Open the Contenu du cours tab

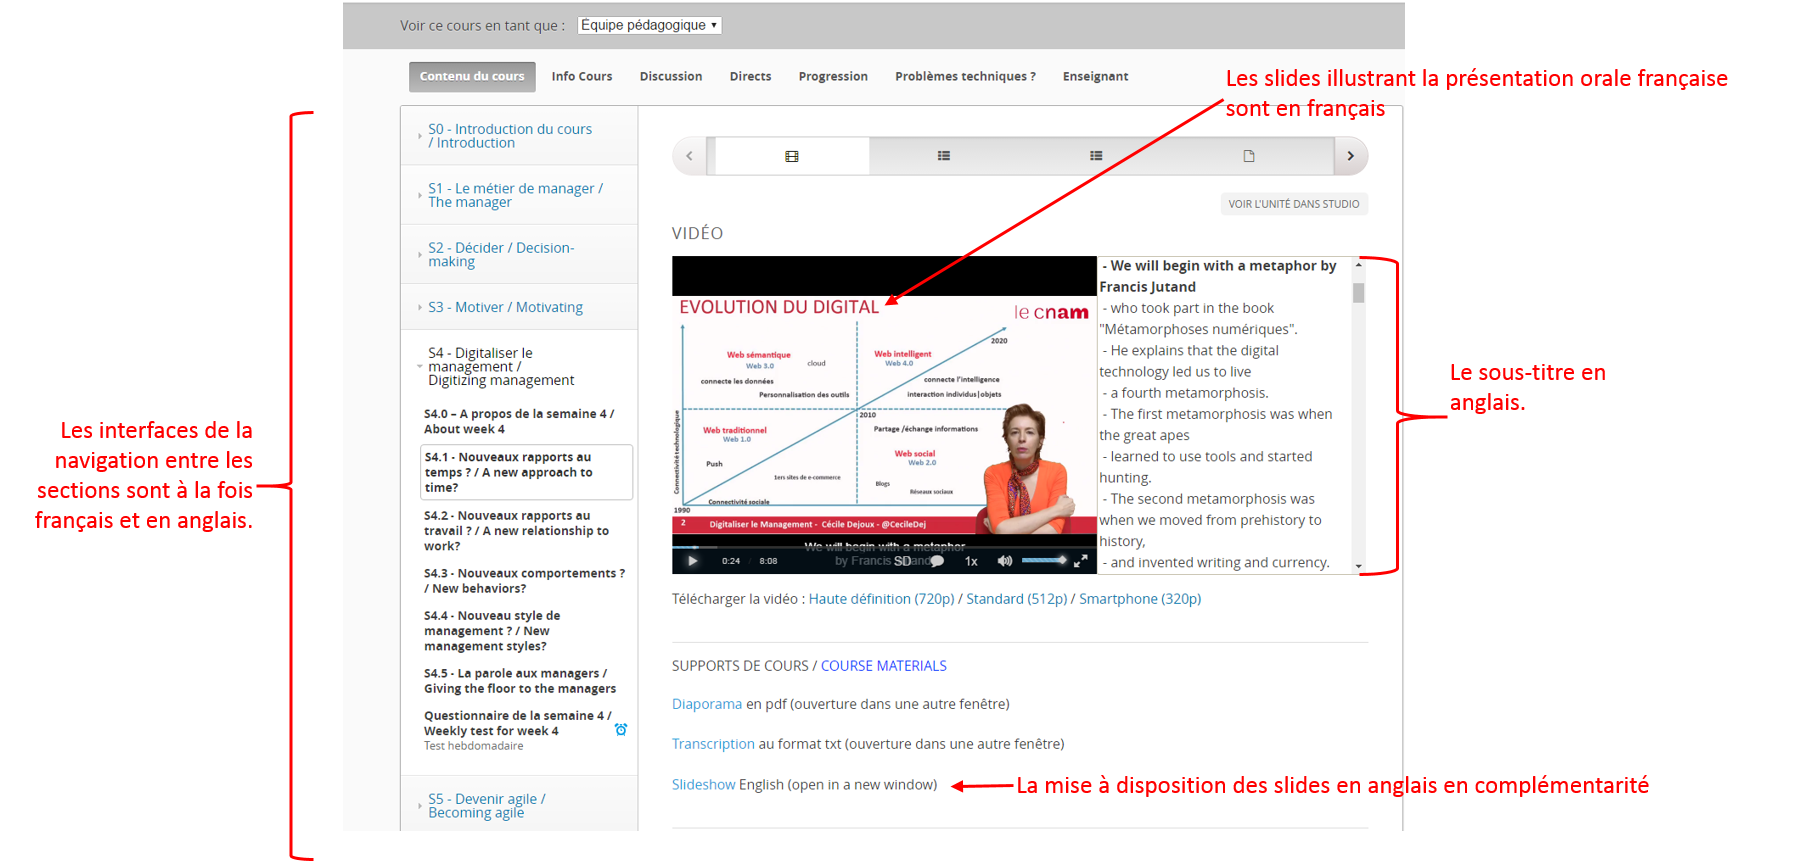coord(472,76)
